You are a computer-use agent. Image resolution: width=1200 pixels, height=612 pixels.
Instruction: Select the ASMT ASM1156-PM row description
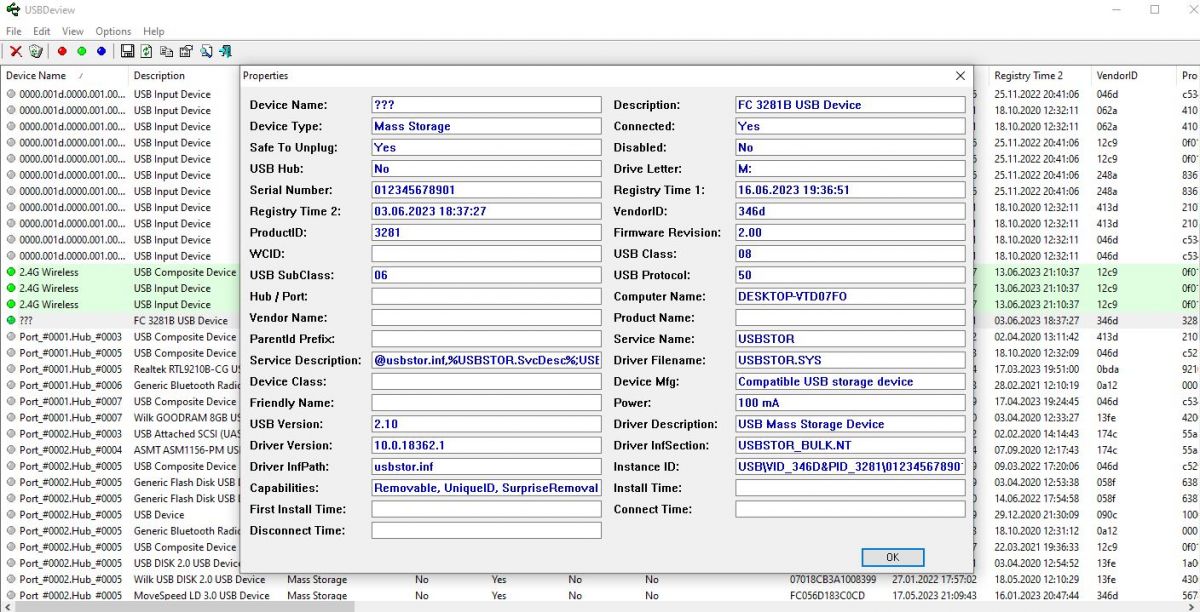[x=188, y=450]
